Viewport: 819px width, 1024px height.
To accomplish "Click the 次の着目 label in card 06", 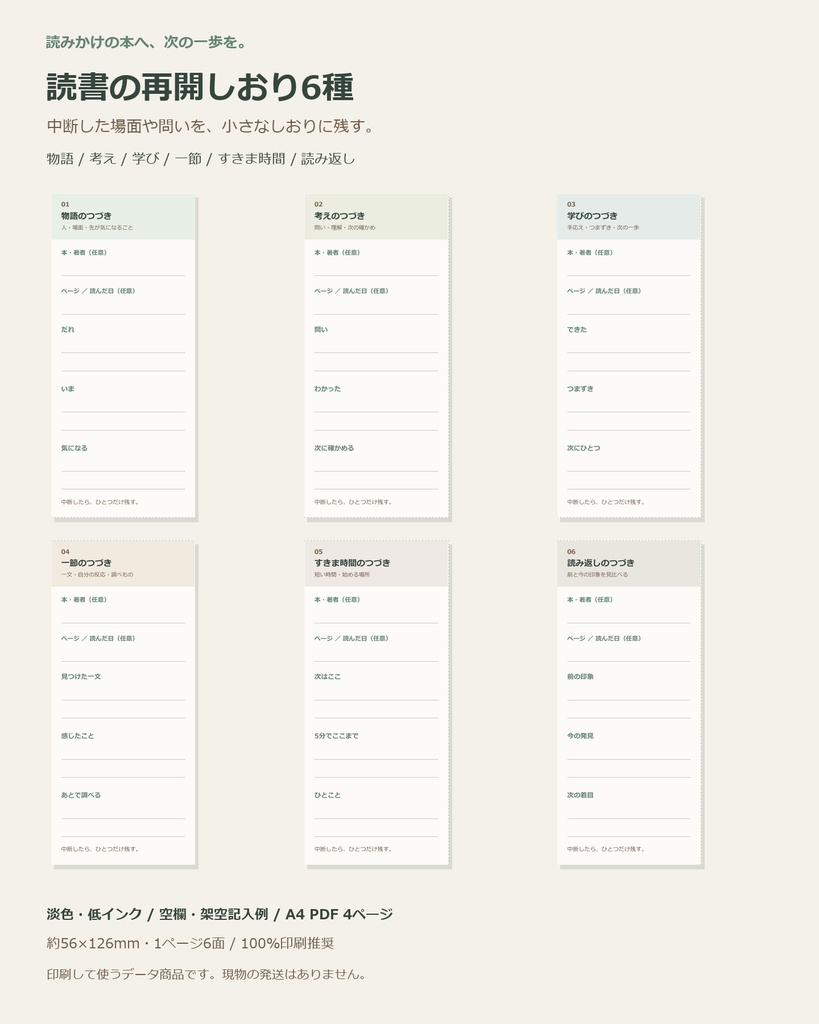I will click(x=581, y=795).
